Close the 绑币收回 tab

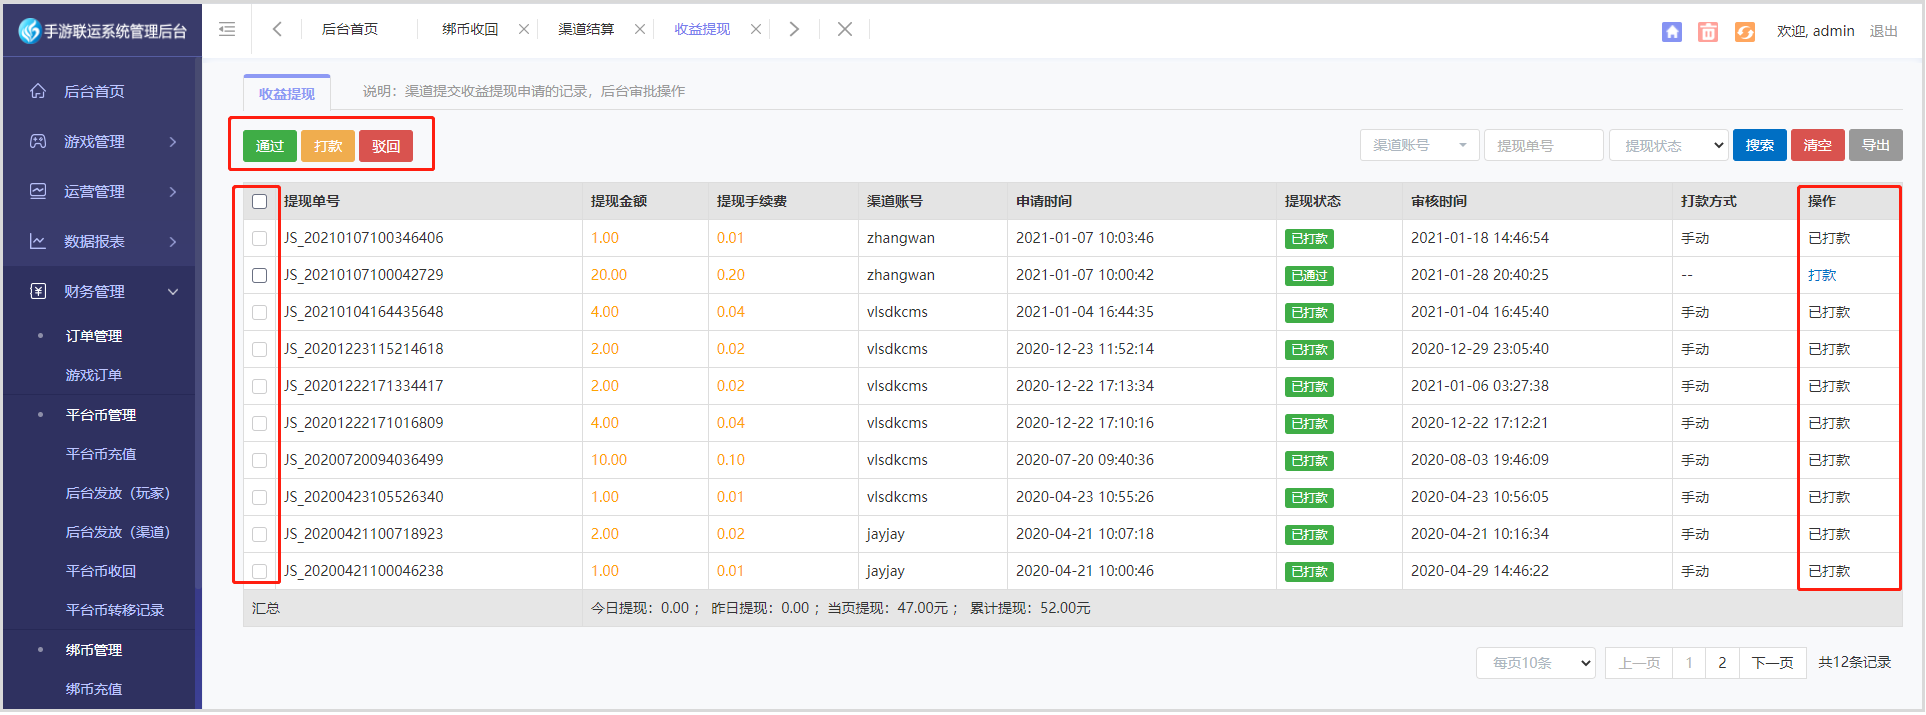(524, 30)
